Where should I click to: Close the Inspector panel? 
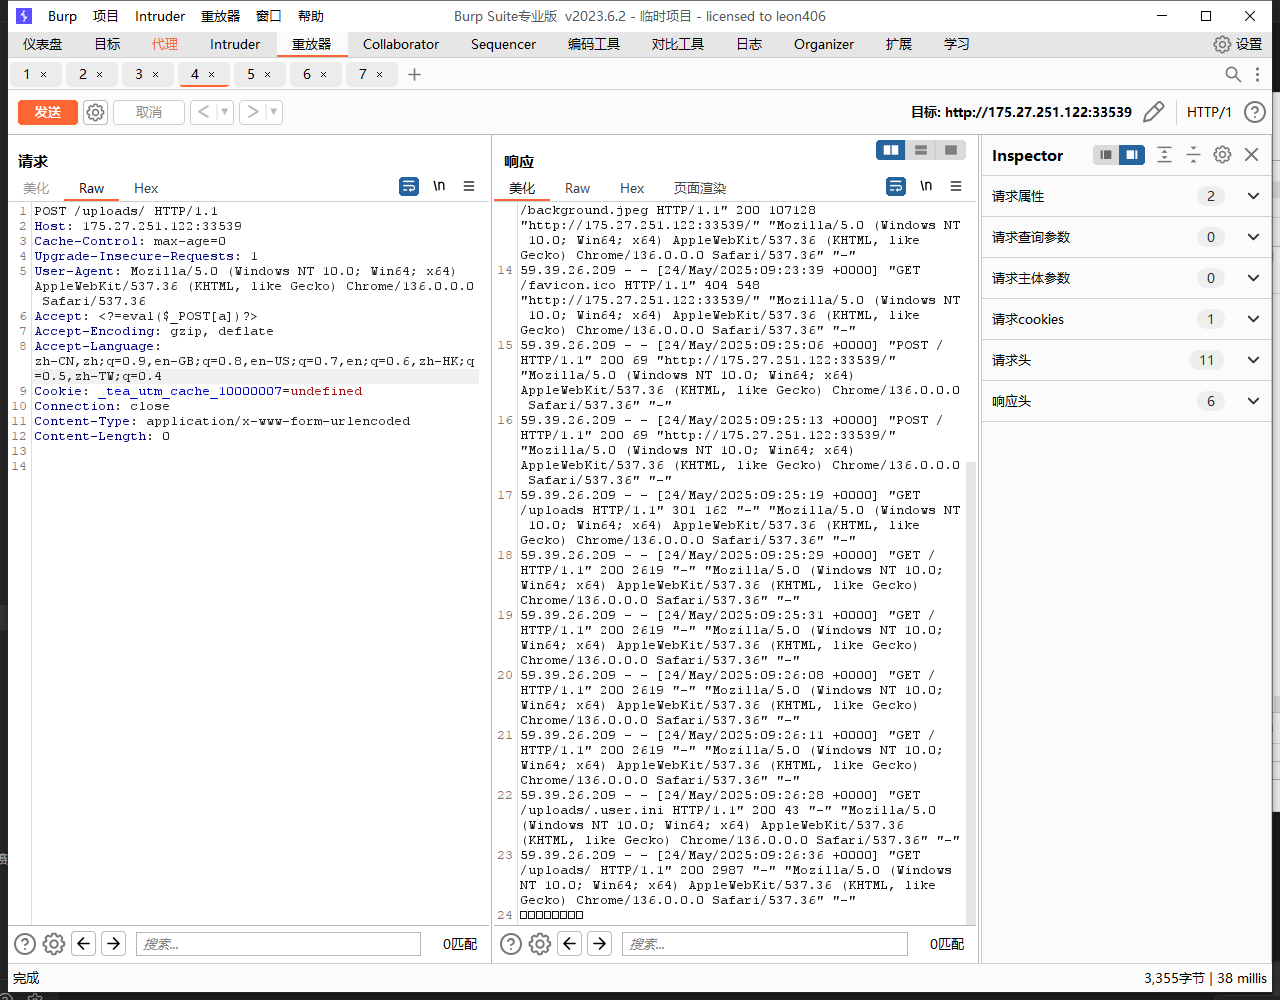1251,155
